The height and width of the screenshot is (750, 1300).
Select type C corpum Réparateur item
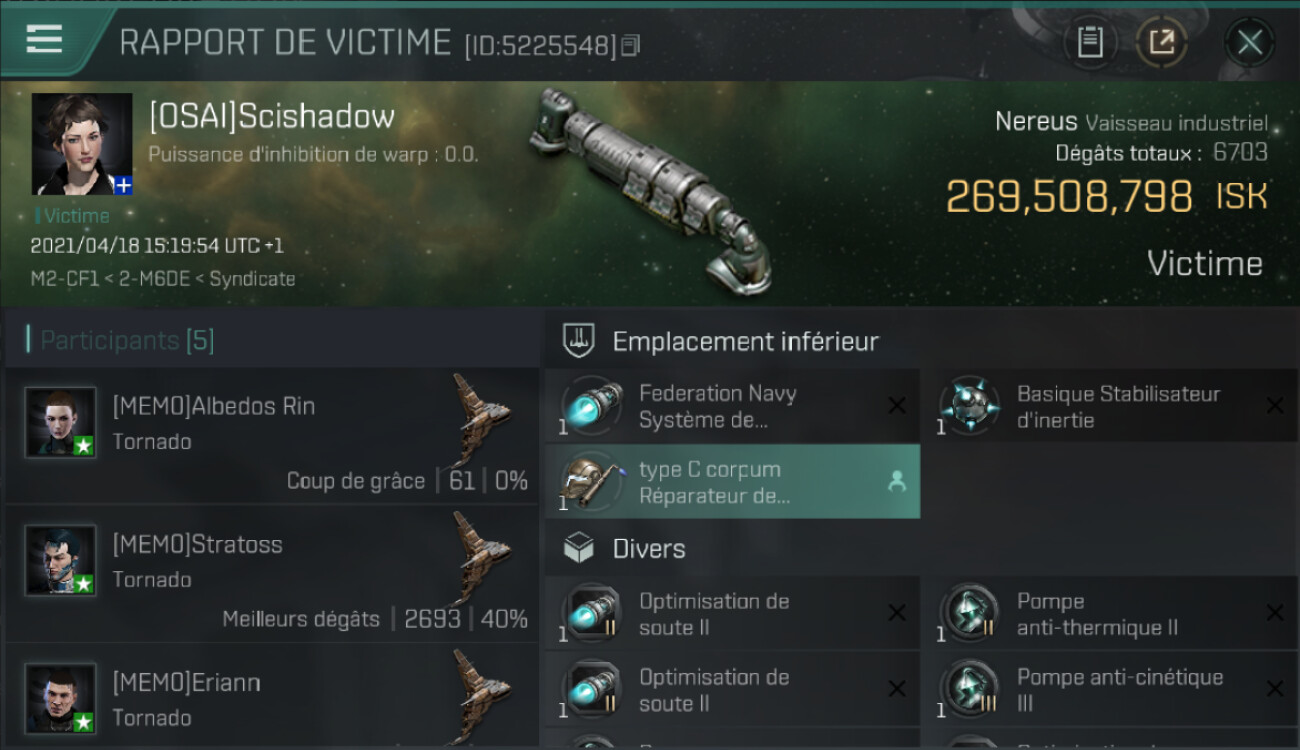[x=732, y=482]
